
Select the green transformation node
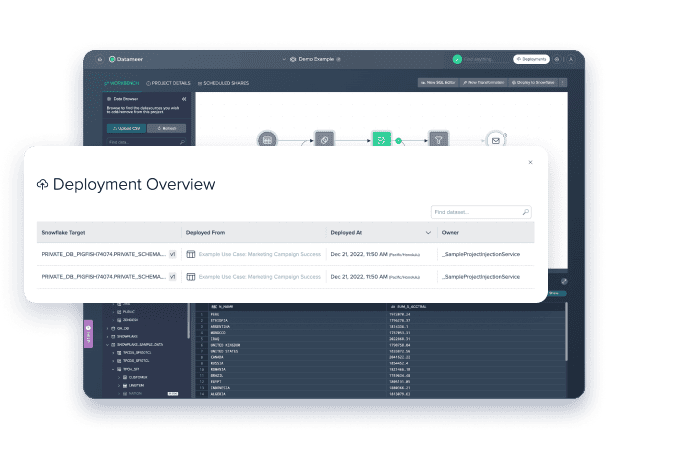[x=381, y=139]
